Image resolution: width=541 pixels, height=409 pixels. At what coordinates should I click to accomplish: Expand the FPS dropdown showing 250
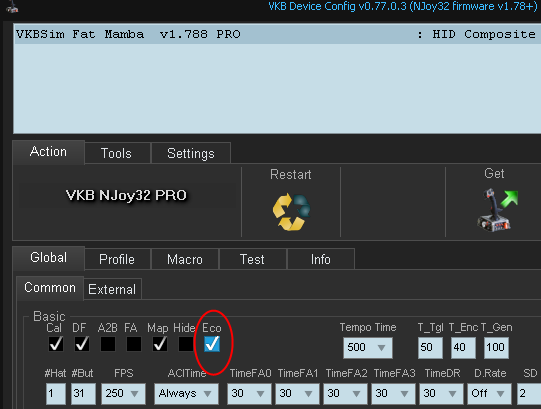click(123, 393)
